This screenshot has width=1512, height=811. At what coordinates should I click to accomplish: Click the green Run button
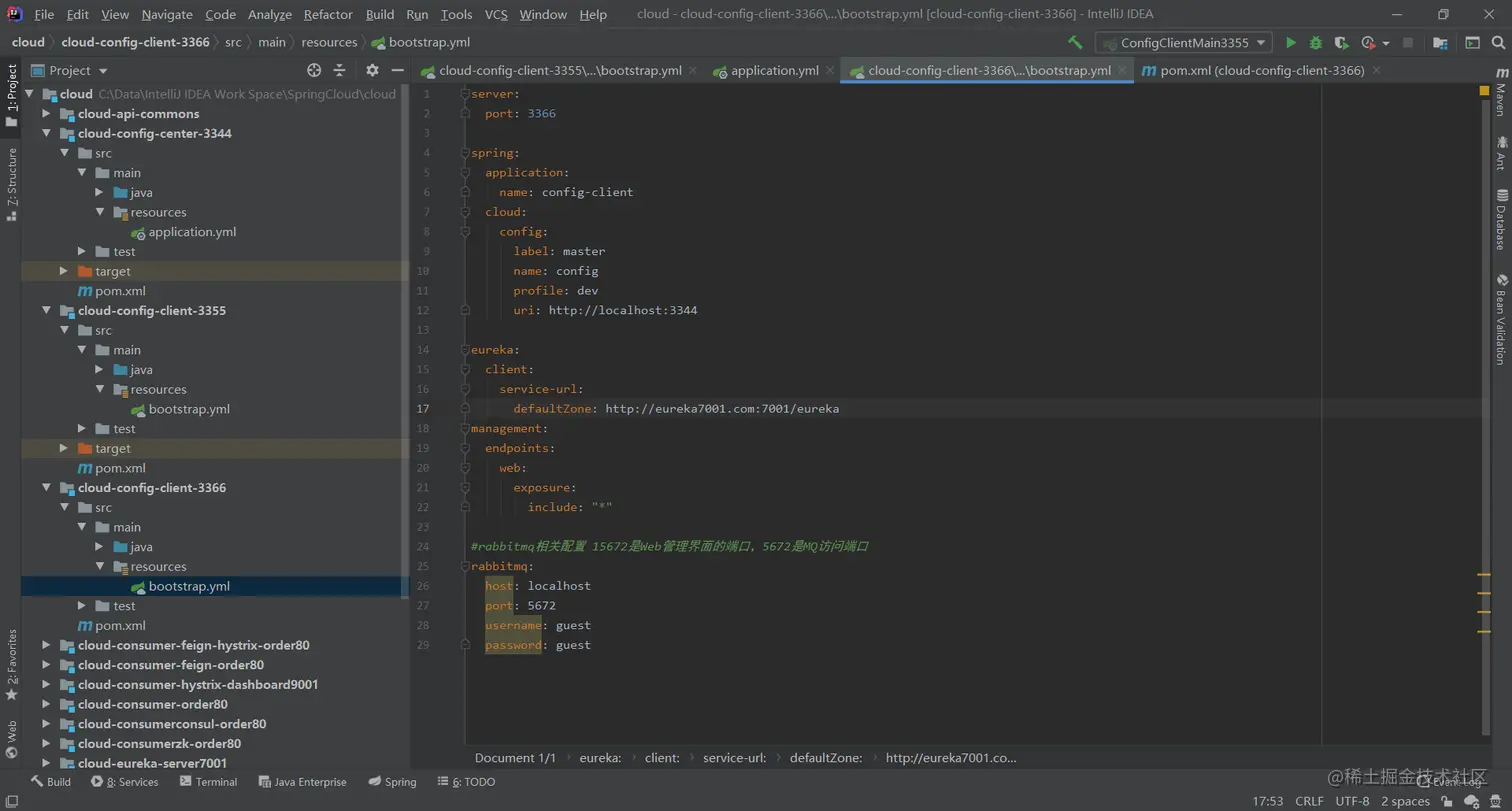1291,43
